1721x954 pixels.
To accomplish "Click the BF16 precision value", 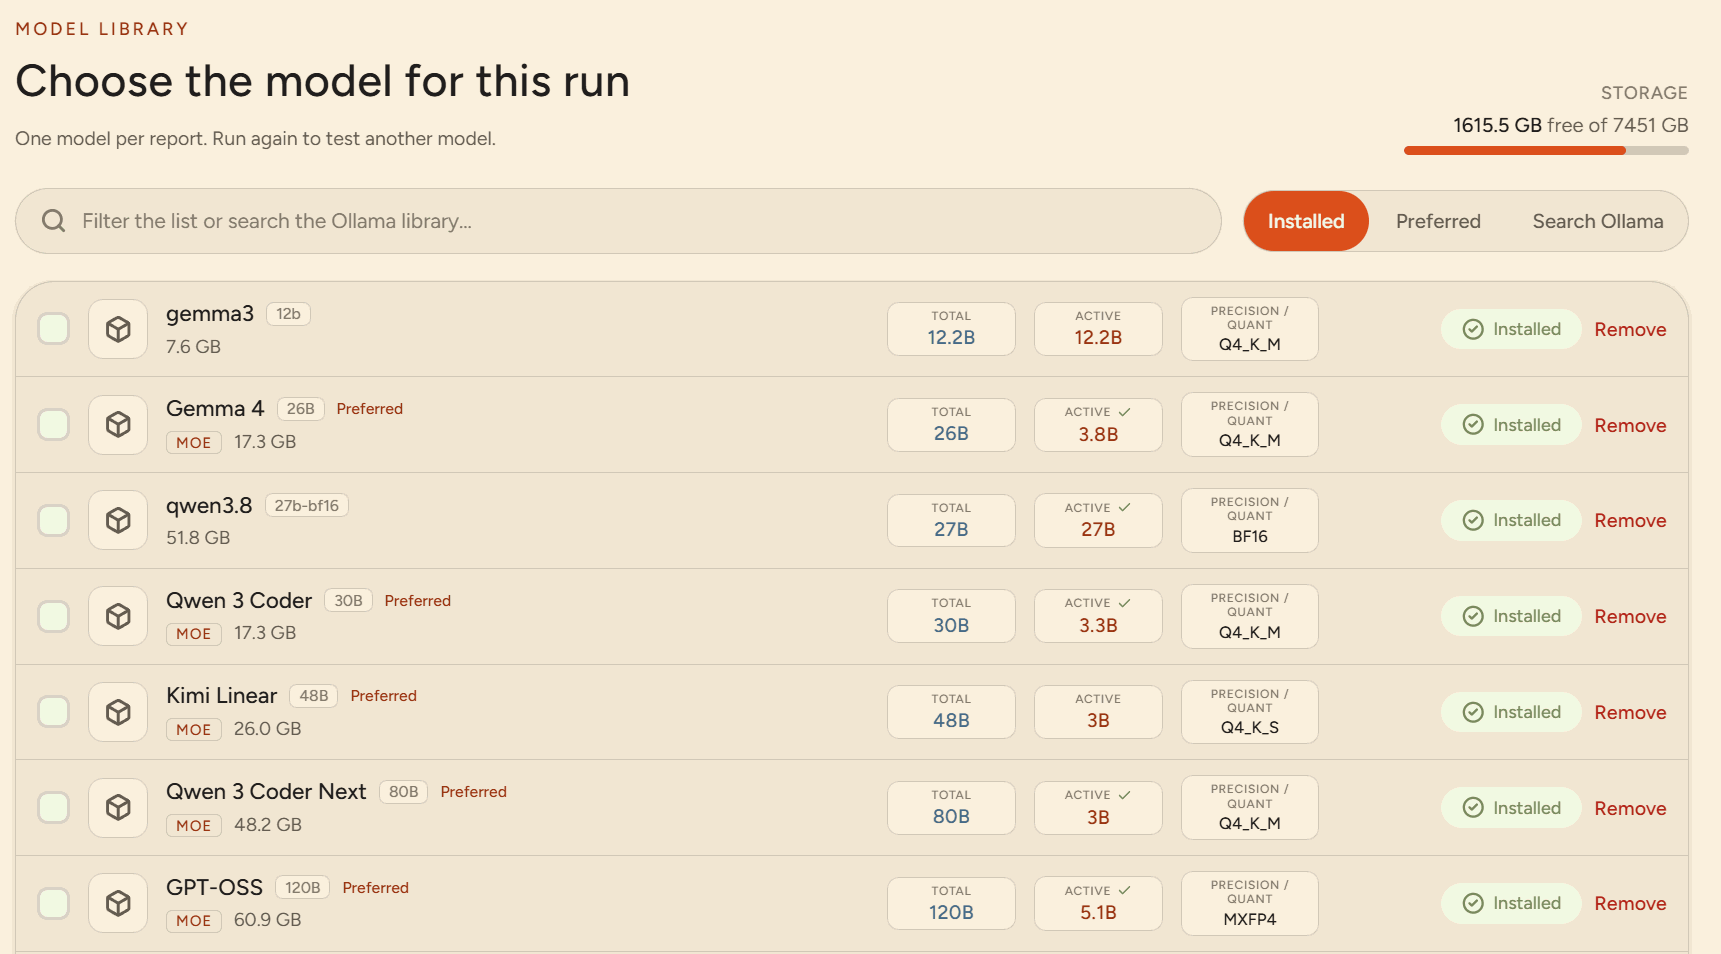I will click(1250, 536).
